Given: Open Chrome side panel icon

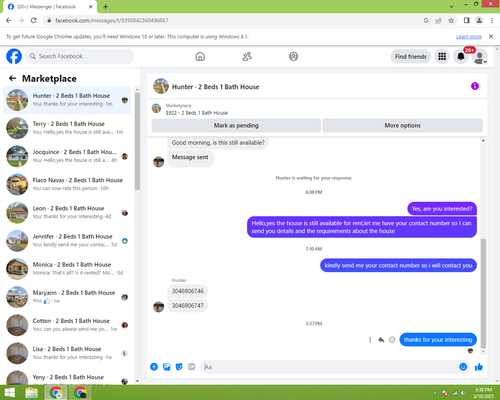Looking at the screenshot, I should tap(467, 20).
